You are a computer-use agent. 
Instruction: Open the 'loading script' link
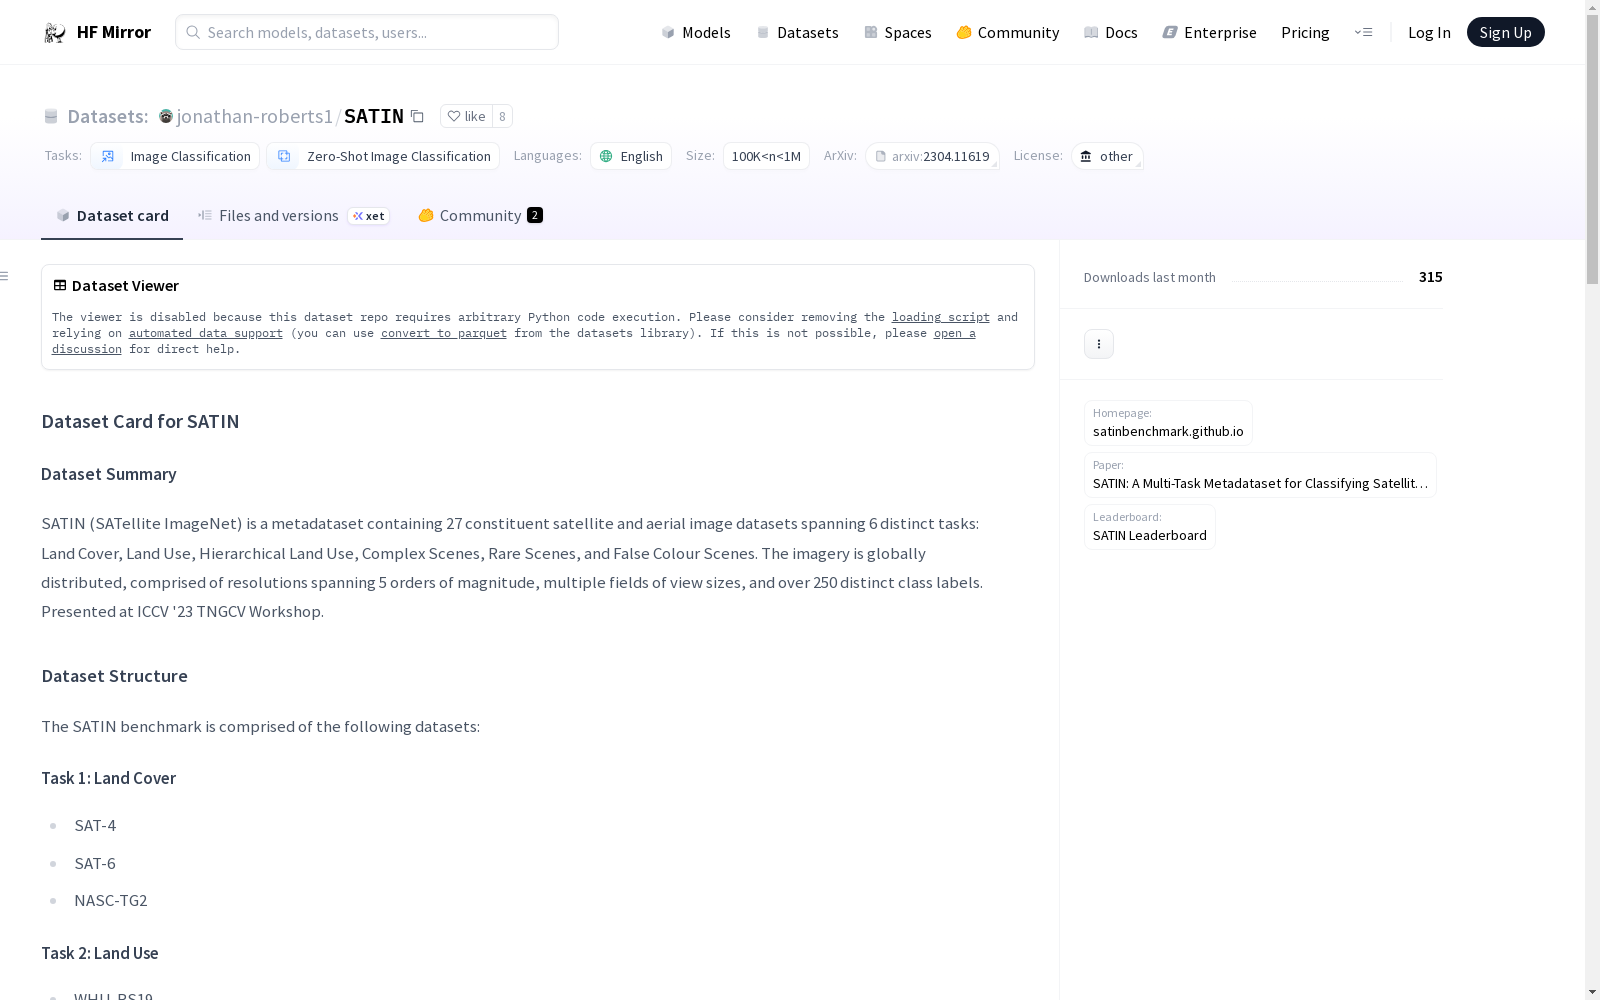point(941,317)
